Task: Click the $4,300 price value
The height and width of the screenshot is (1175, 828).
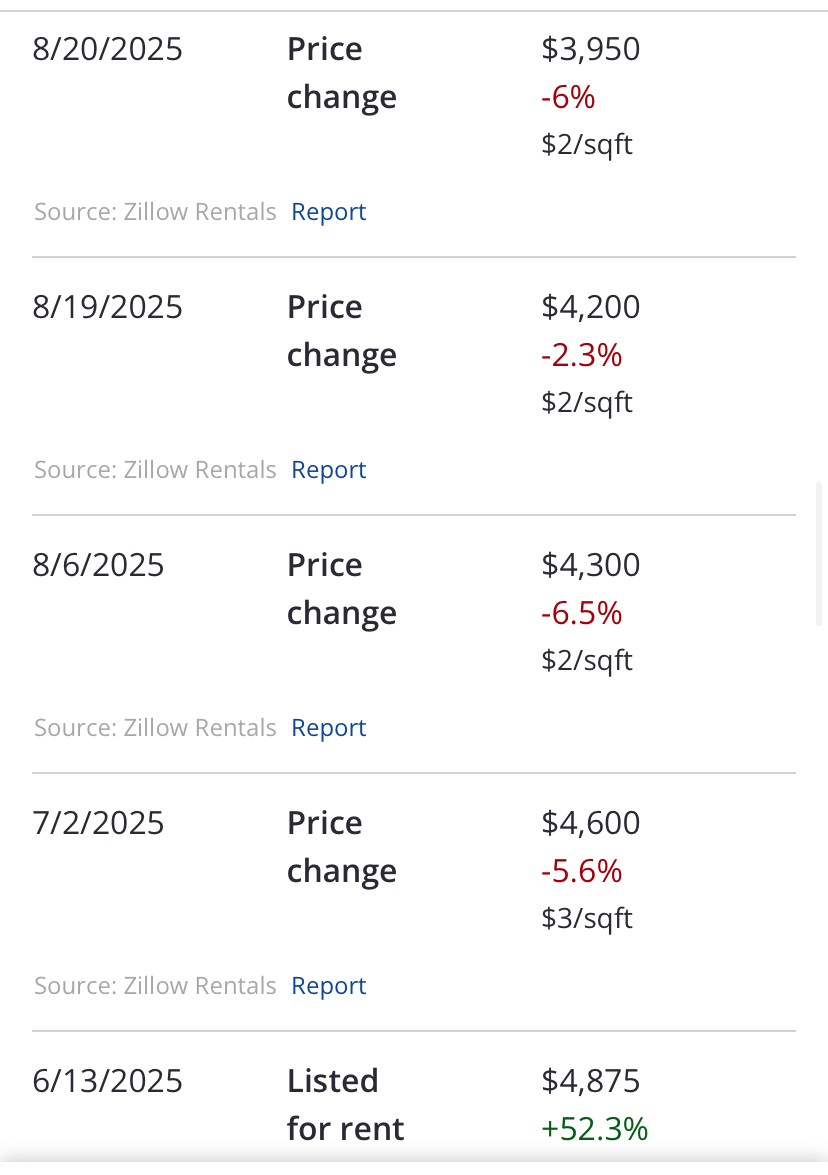Action: [590, 565]
